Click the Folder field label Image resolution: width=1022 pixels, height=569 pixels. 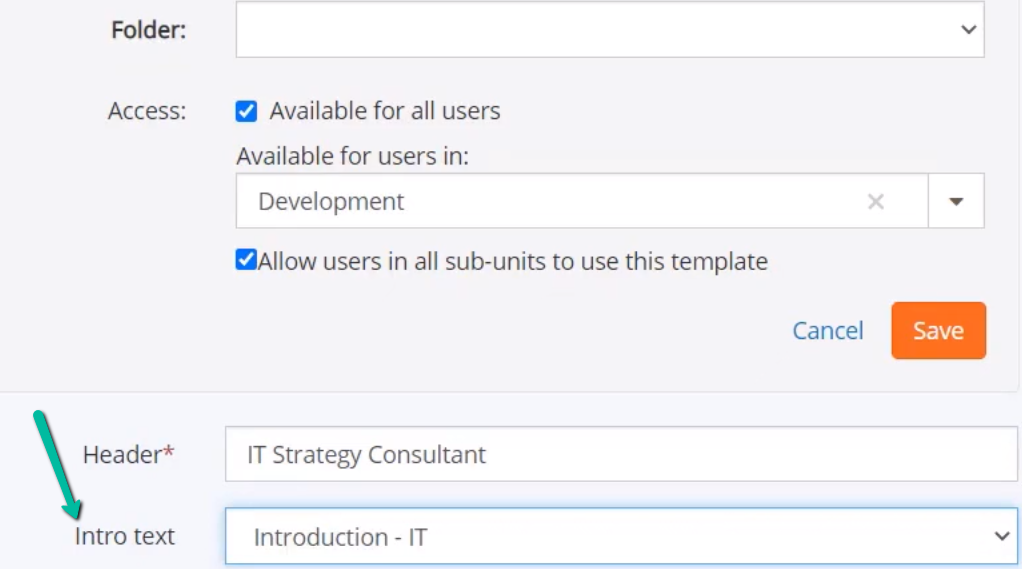pyautogui.click(x=149, y=29)
